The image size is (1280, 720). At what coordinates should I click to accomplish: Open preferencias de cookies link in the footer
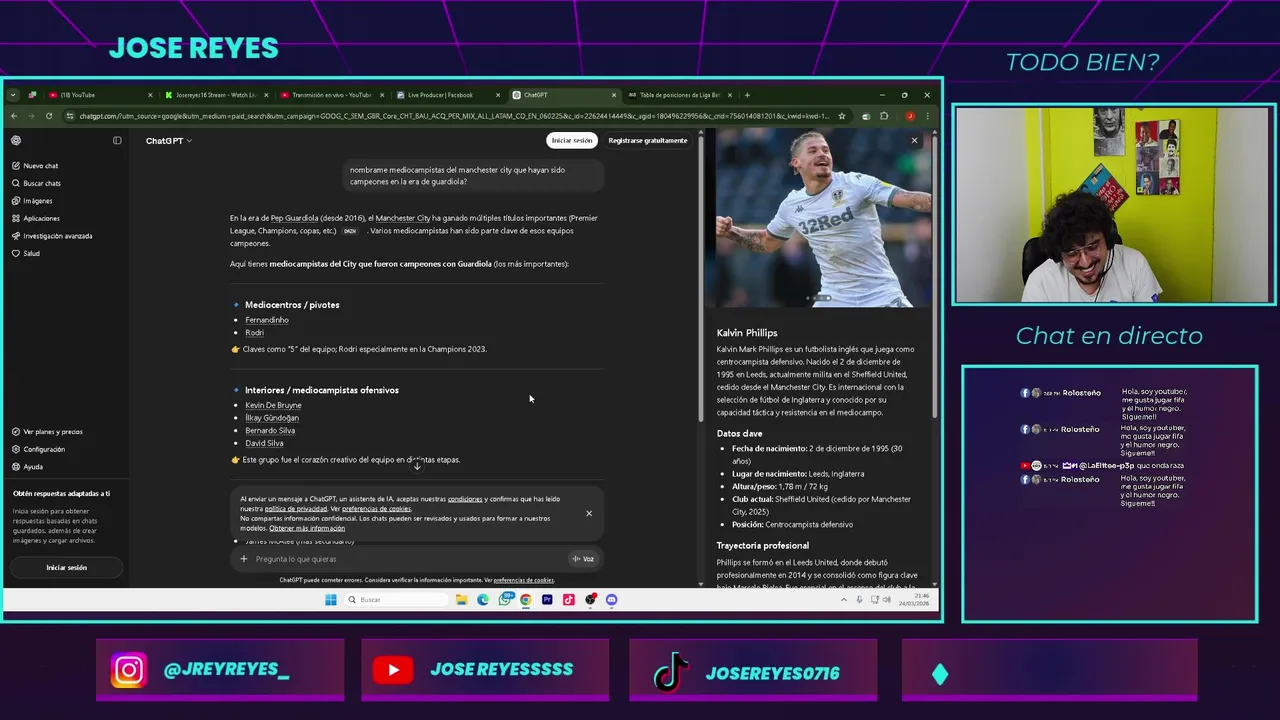(x=524, y=580)
